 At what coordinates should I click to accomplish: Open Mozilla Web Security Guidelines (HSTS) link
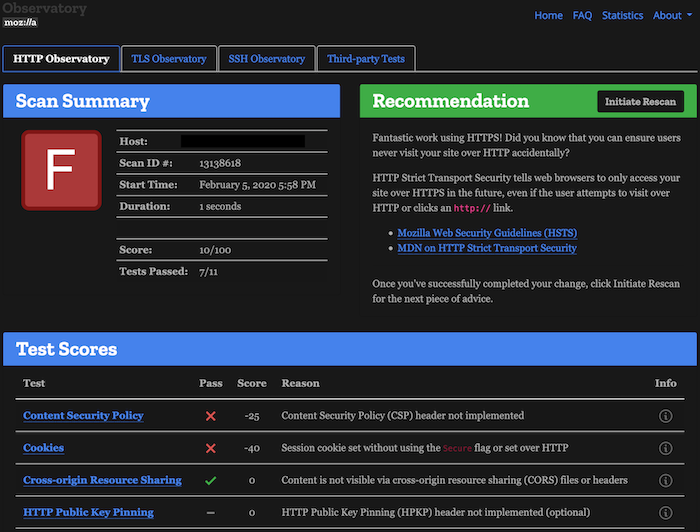coord(487,233)
